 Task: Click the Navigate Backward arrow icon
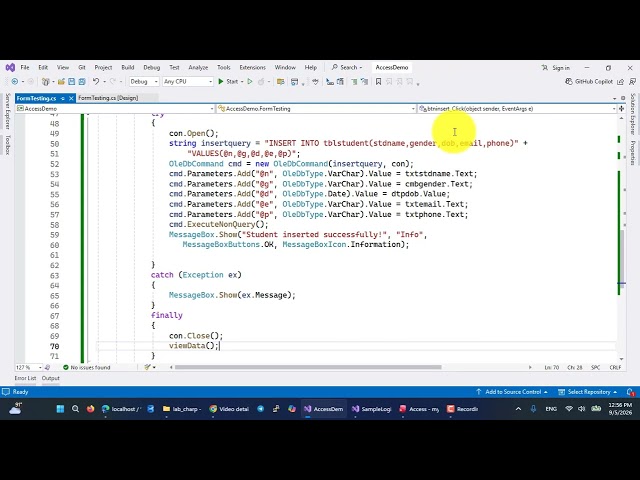click(15, 82)
